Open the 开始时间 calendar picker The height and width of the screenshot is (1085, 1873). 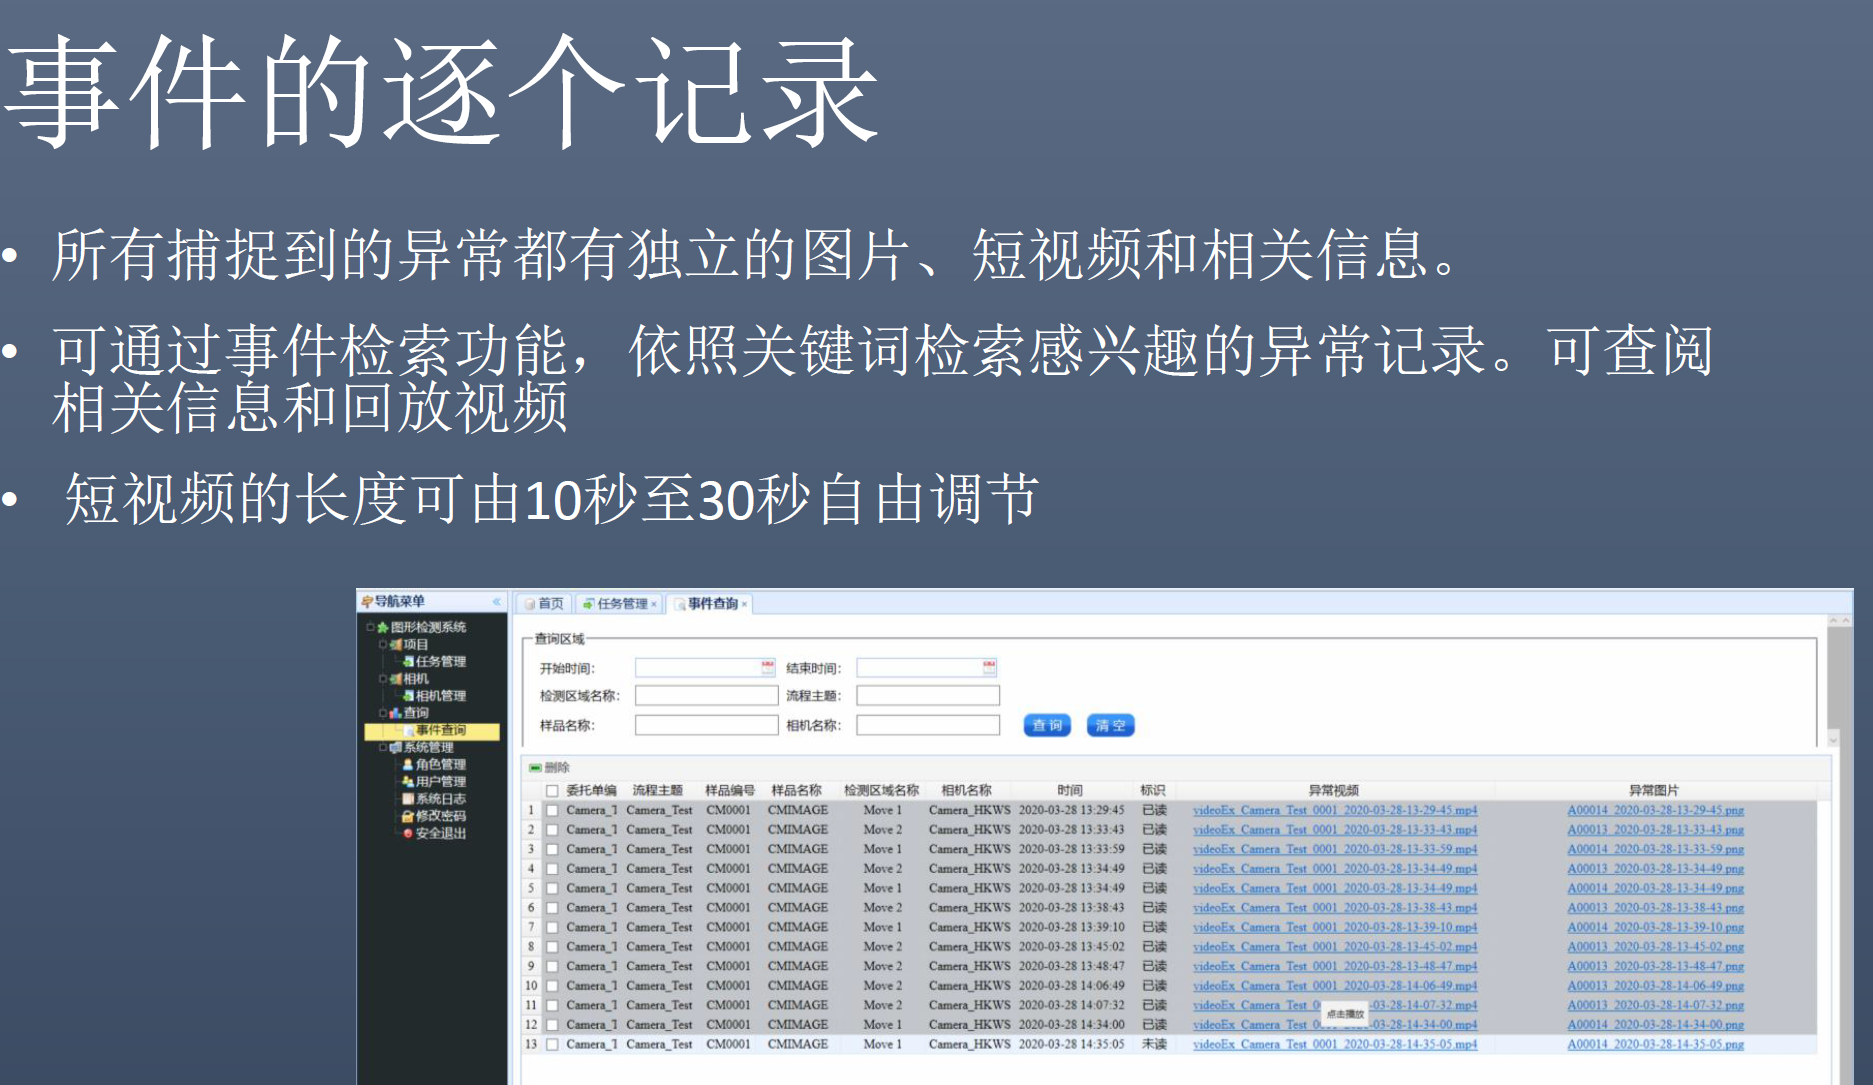click(x=768, y=667)
